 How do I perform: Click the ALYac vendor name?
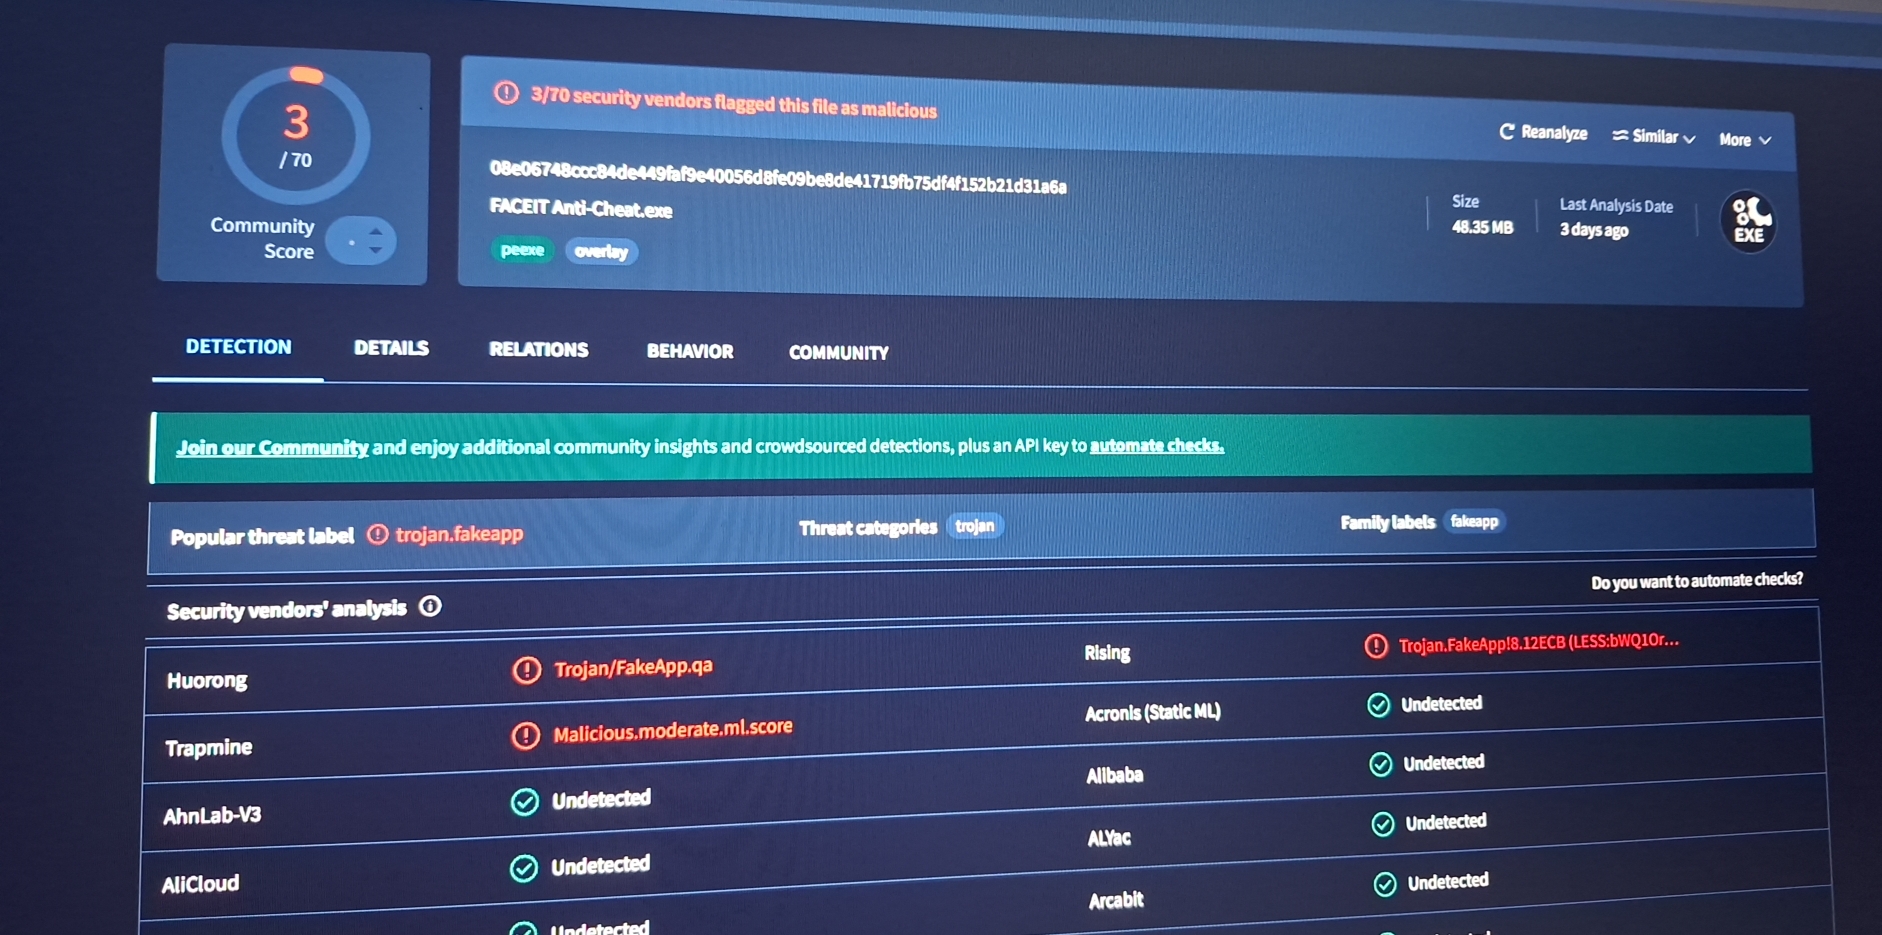pyautogui.click(x=1109, y=838)
